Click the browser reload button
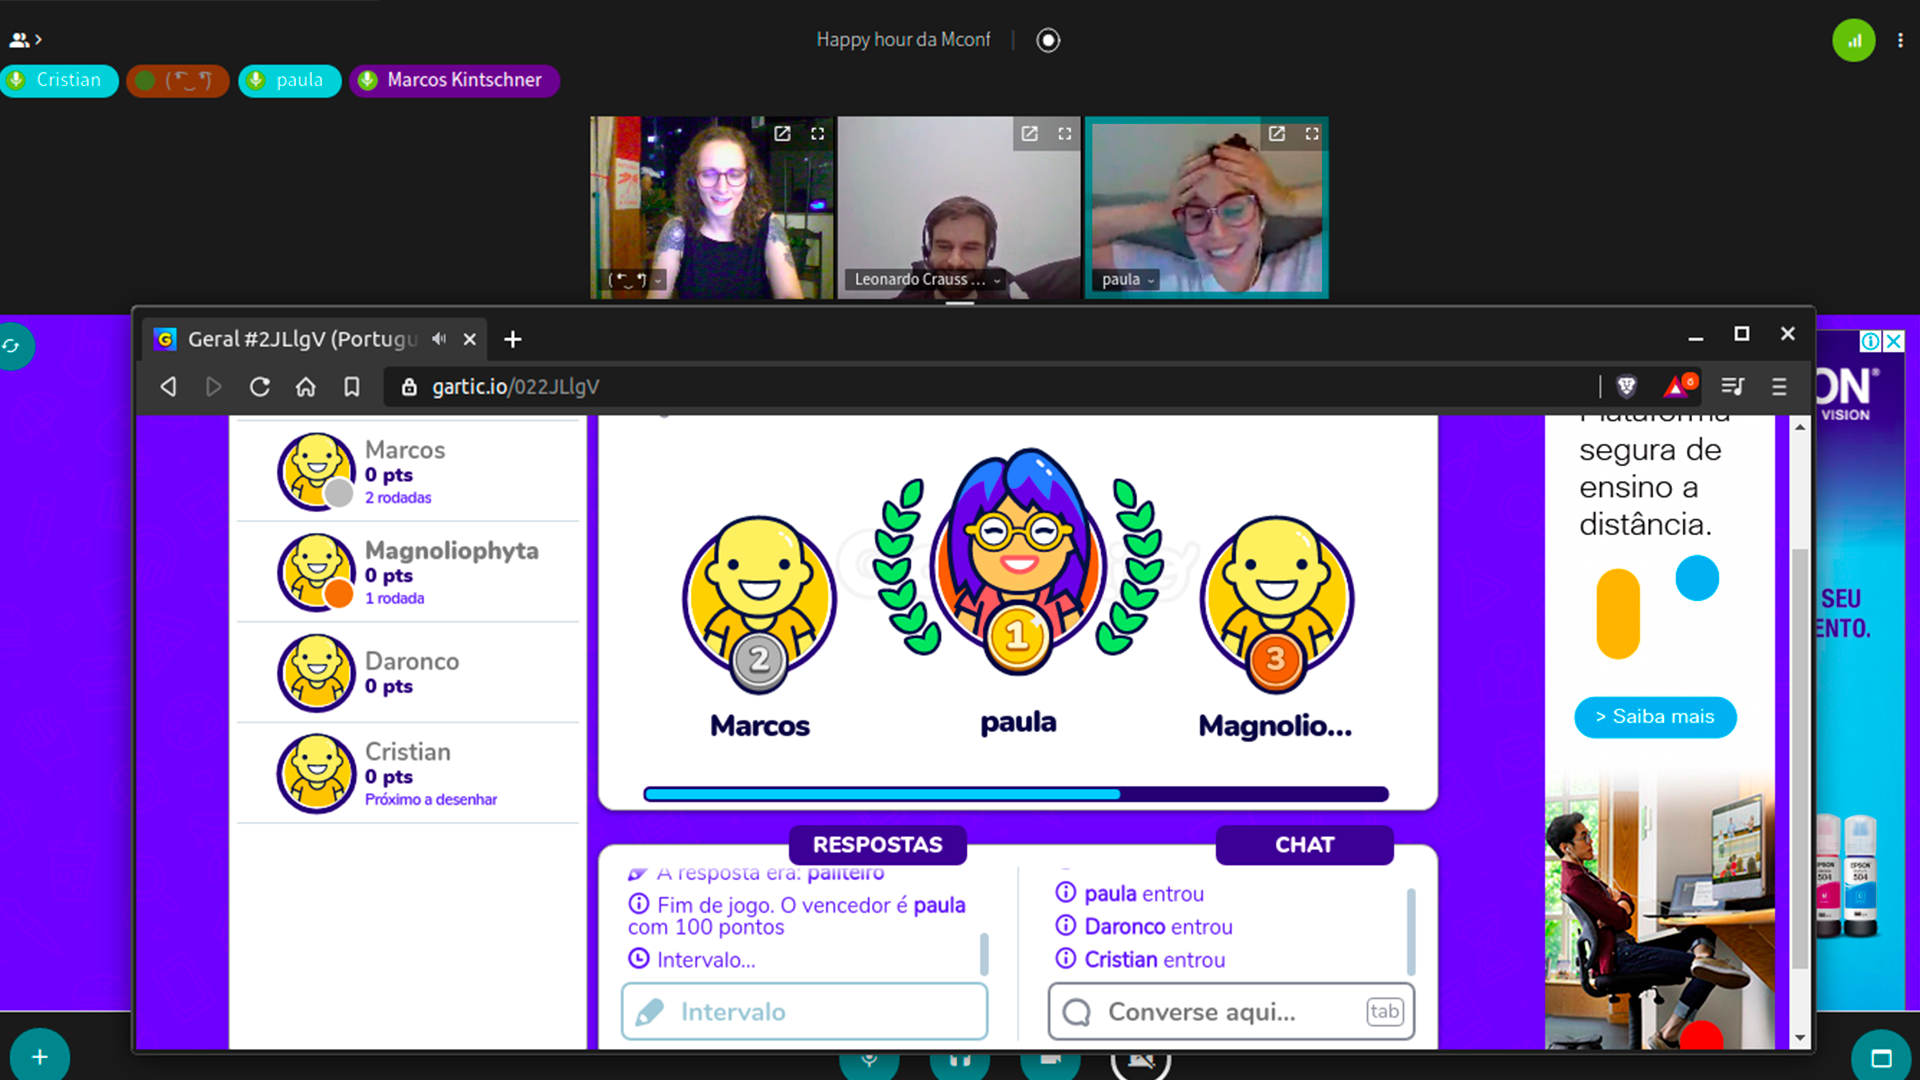This screenshot has width=1920, height=1080. click(x=259, y=387)
